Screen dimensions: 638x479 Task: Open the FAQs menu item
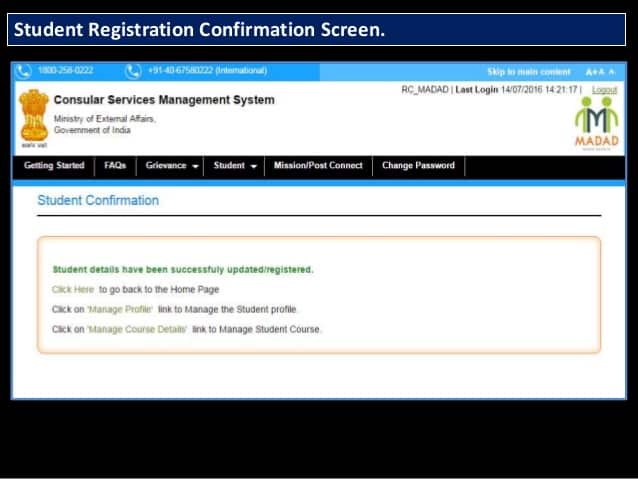(115, 166)
